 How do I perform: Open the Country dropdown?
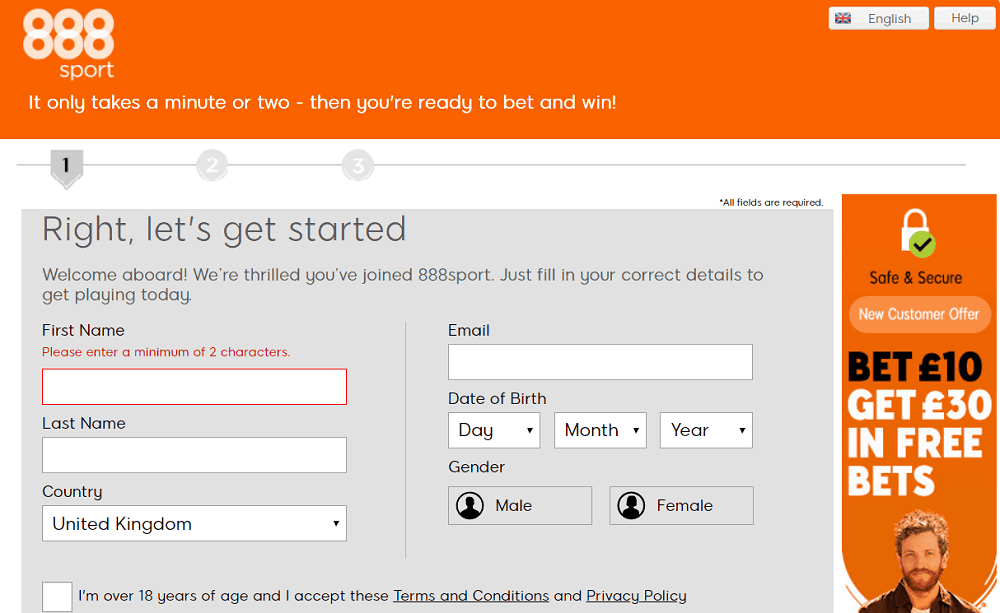pos(195,523)
